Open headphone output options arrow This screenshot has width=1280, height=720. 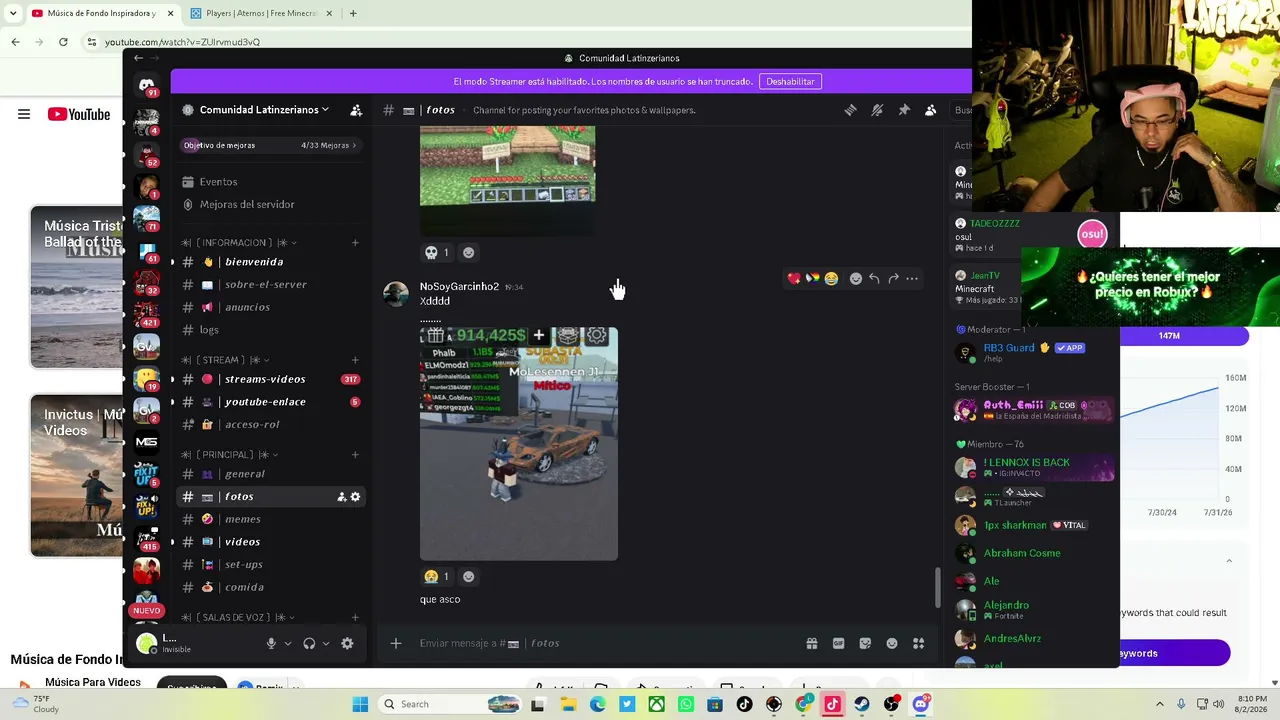tap(326, 644)
